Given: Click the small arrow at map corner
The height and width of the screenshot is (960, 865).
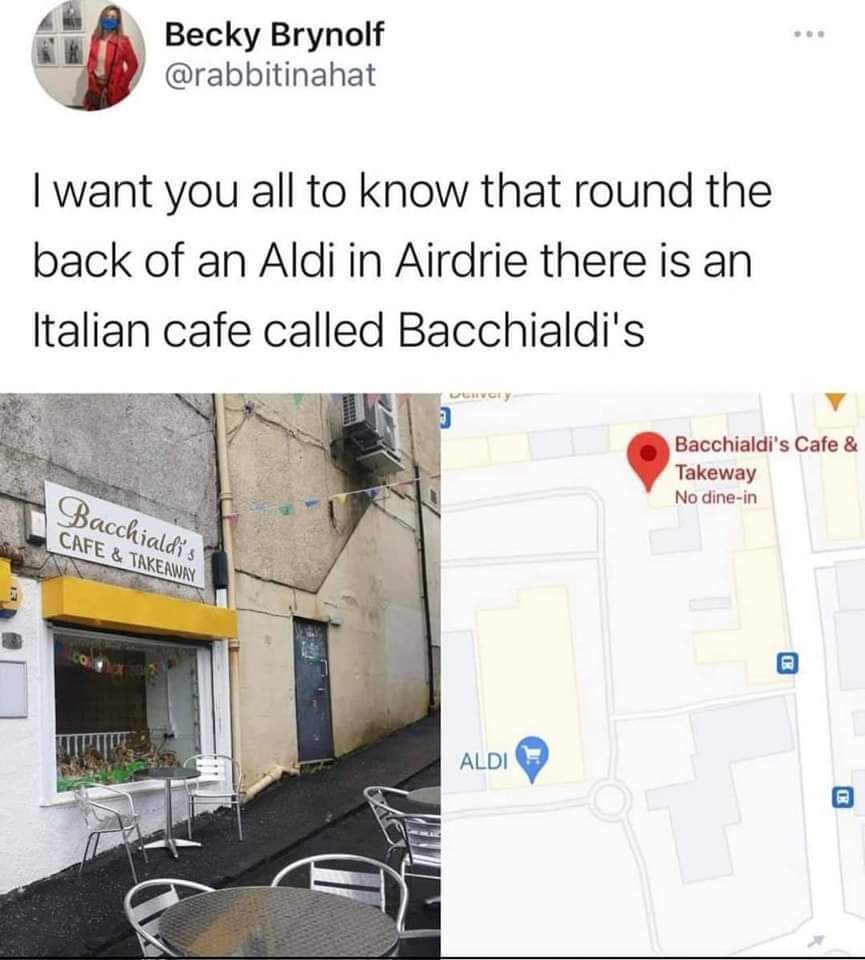Looking at the screenshot, I should click(x=817, y=939).
